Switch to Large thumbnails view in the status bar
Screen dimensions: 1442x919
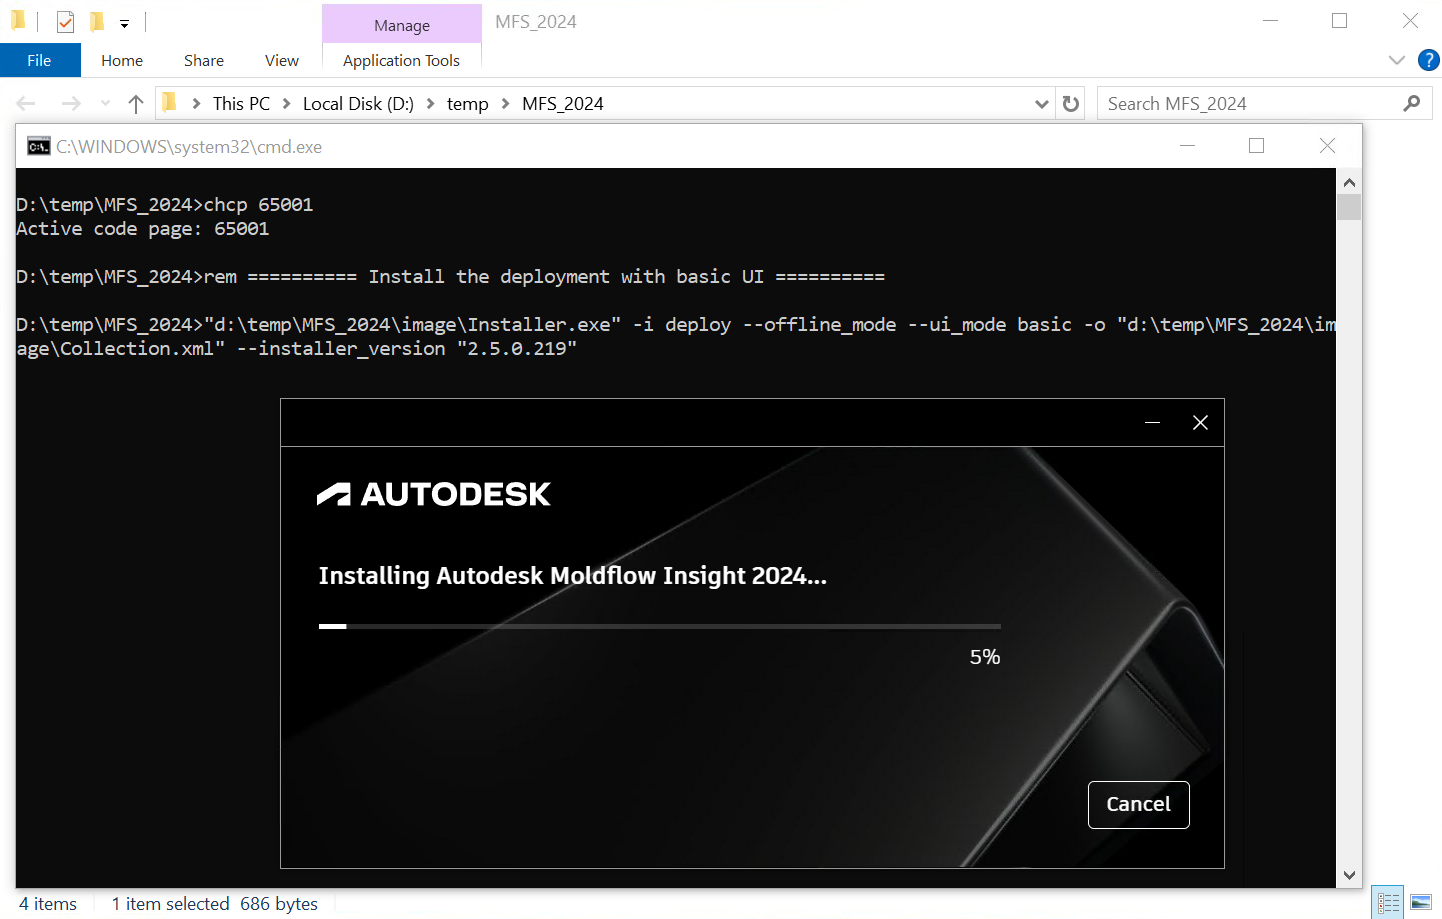pyautogui.click(x=1422, y=901)
